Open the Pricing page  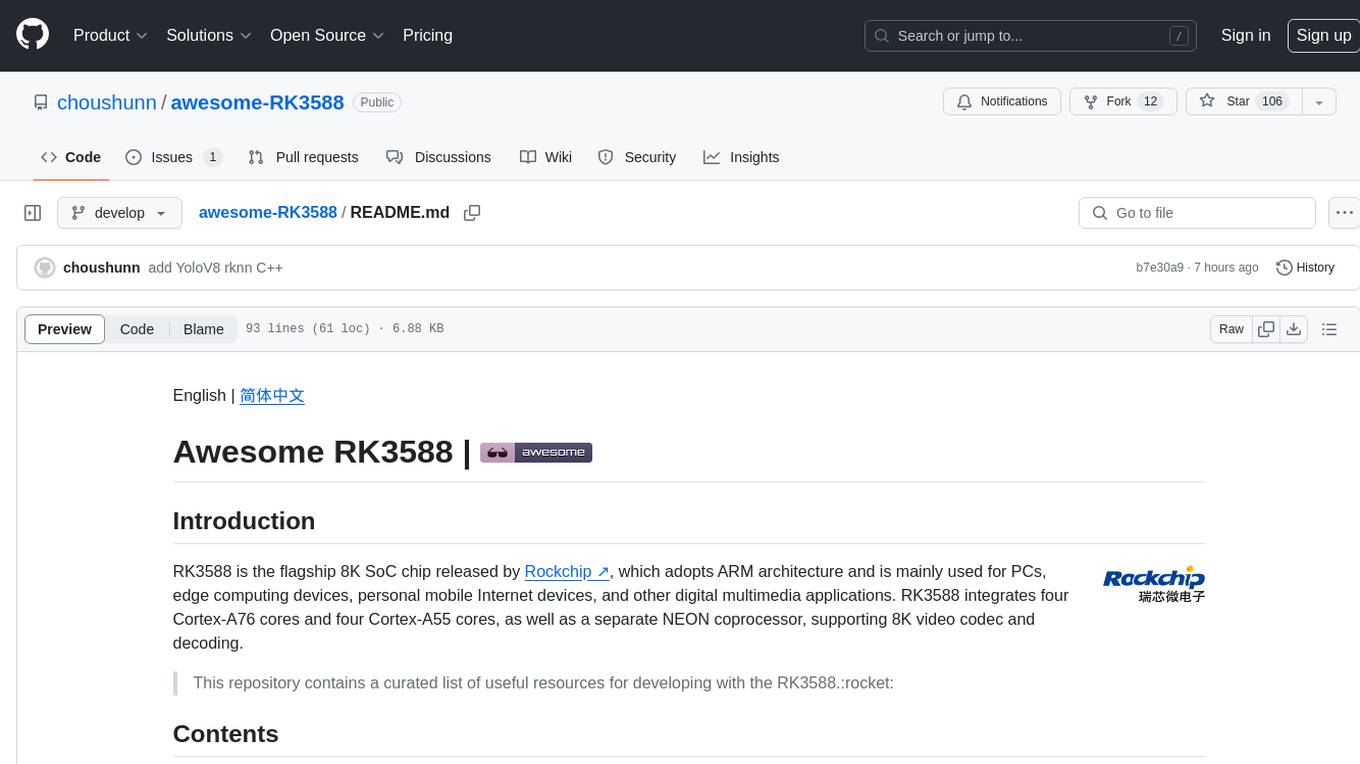(x=427, y=35)
